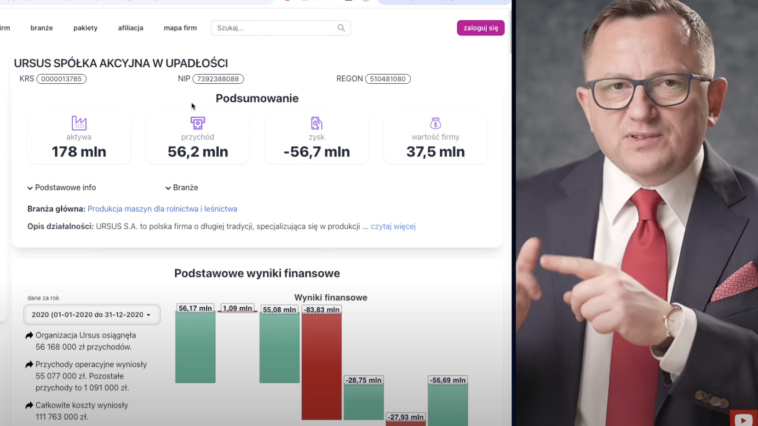758x426 pixels.
Task: Open Produkcja maszyn dla rolnictwa link
Action: (x=162, y=209)
